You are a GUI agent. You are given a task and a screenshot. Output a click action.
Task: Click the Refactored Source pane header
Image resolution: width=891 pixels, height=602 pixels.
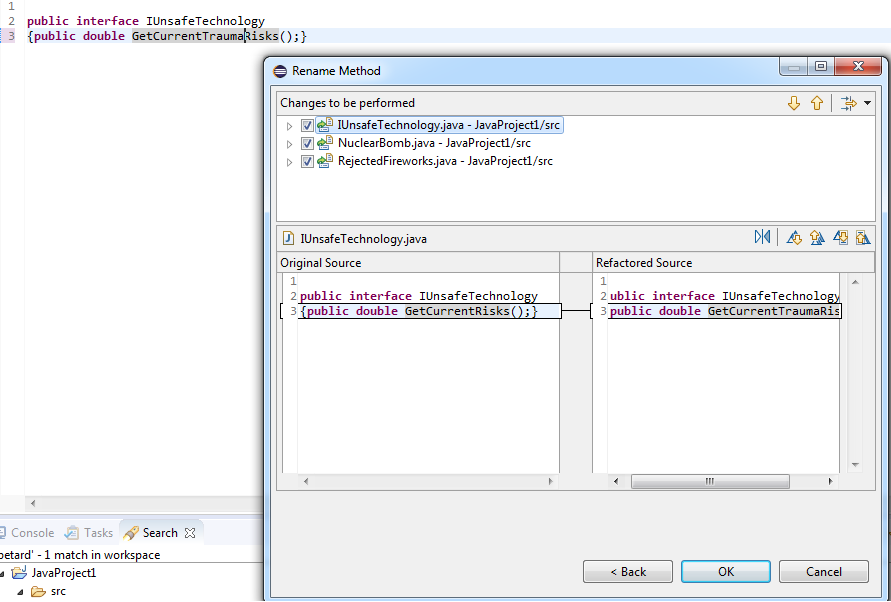(733, 263)
